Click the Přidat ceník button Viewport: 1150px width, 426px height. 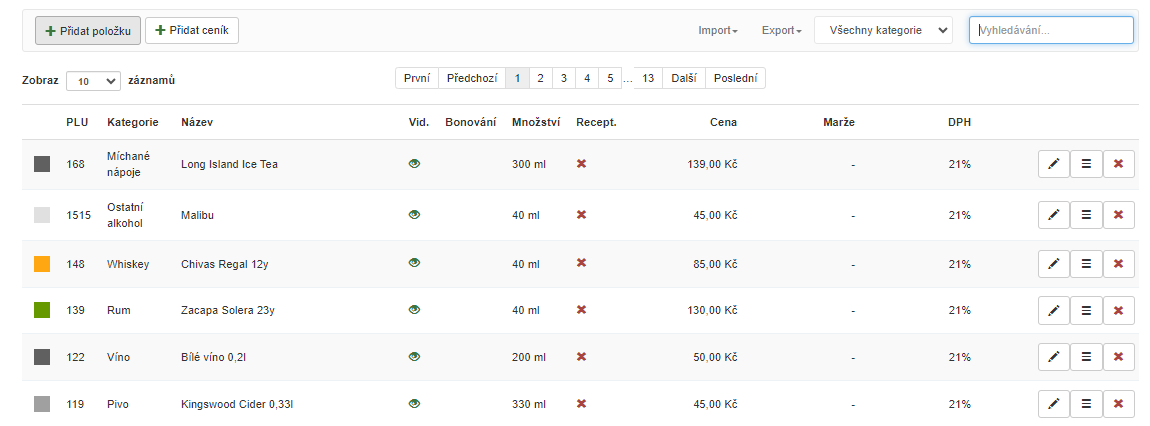pos(192,31)
